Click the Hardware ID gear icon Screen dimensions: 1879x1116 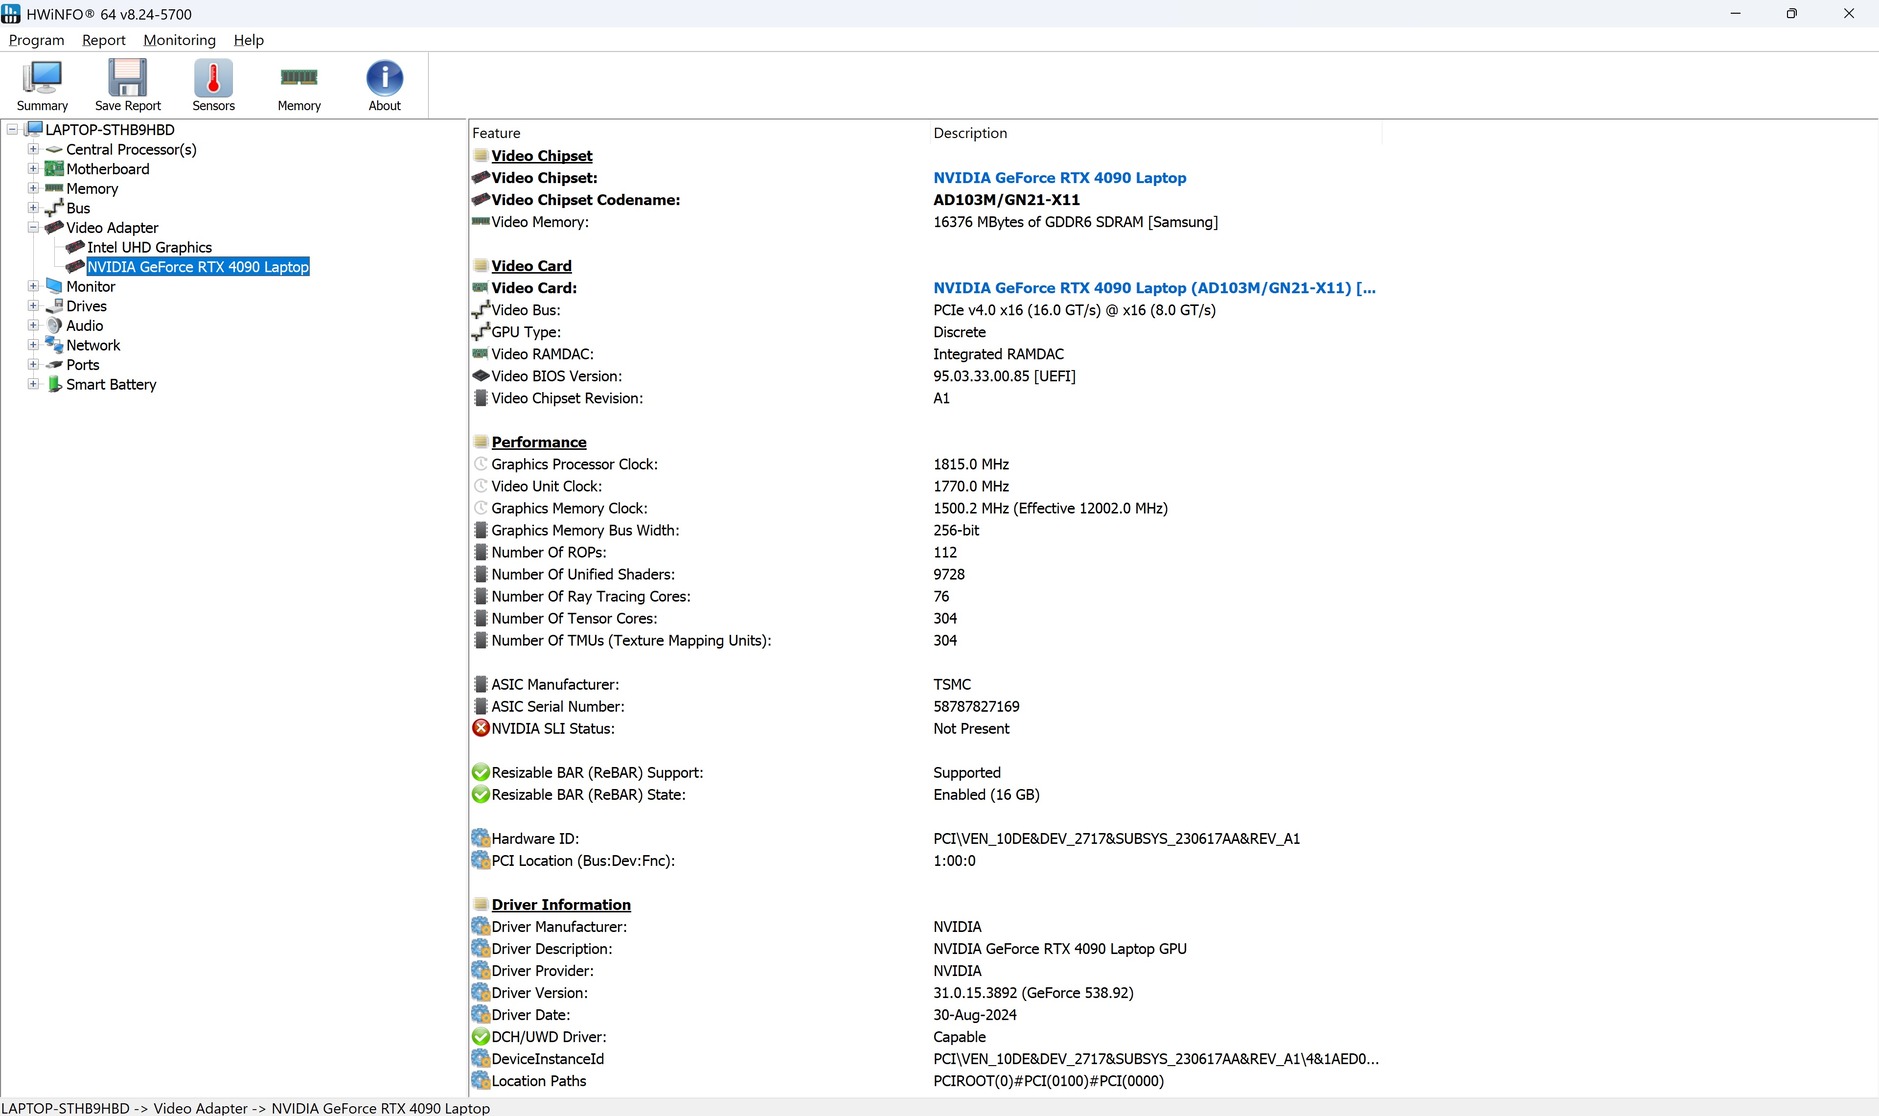tap(481, 838)
